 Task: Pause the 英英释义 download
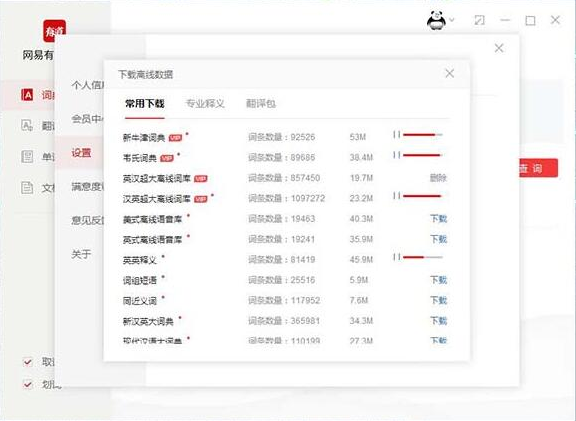[396, 257]
